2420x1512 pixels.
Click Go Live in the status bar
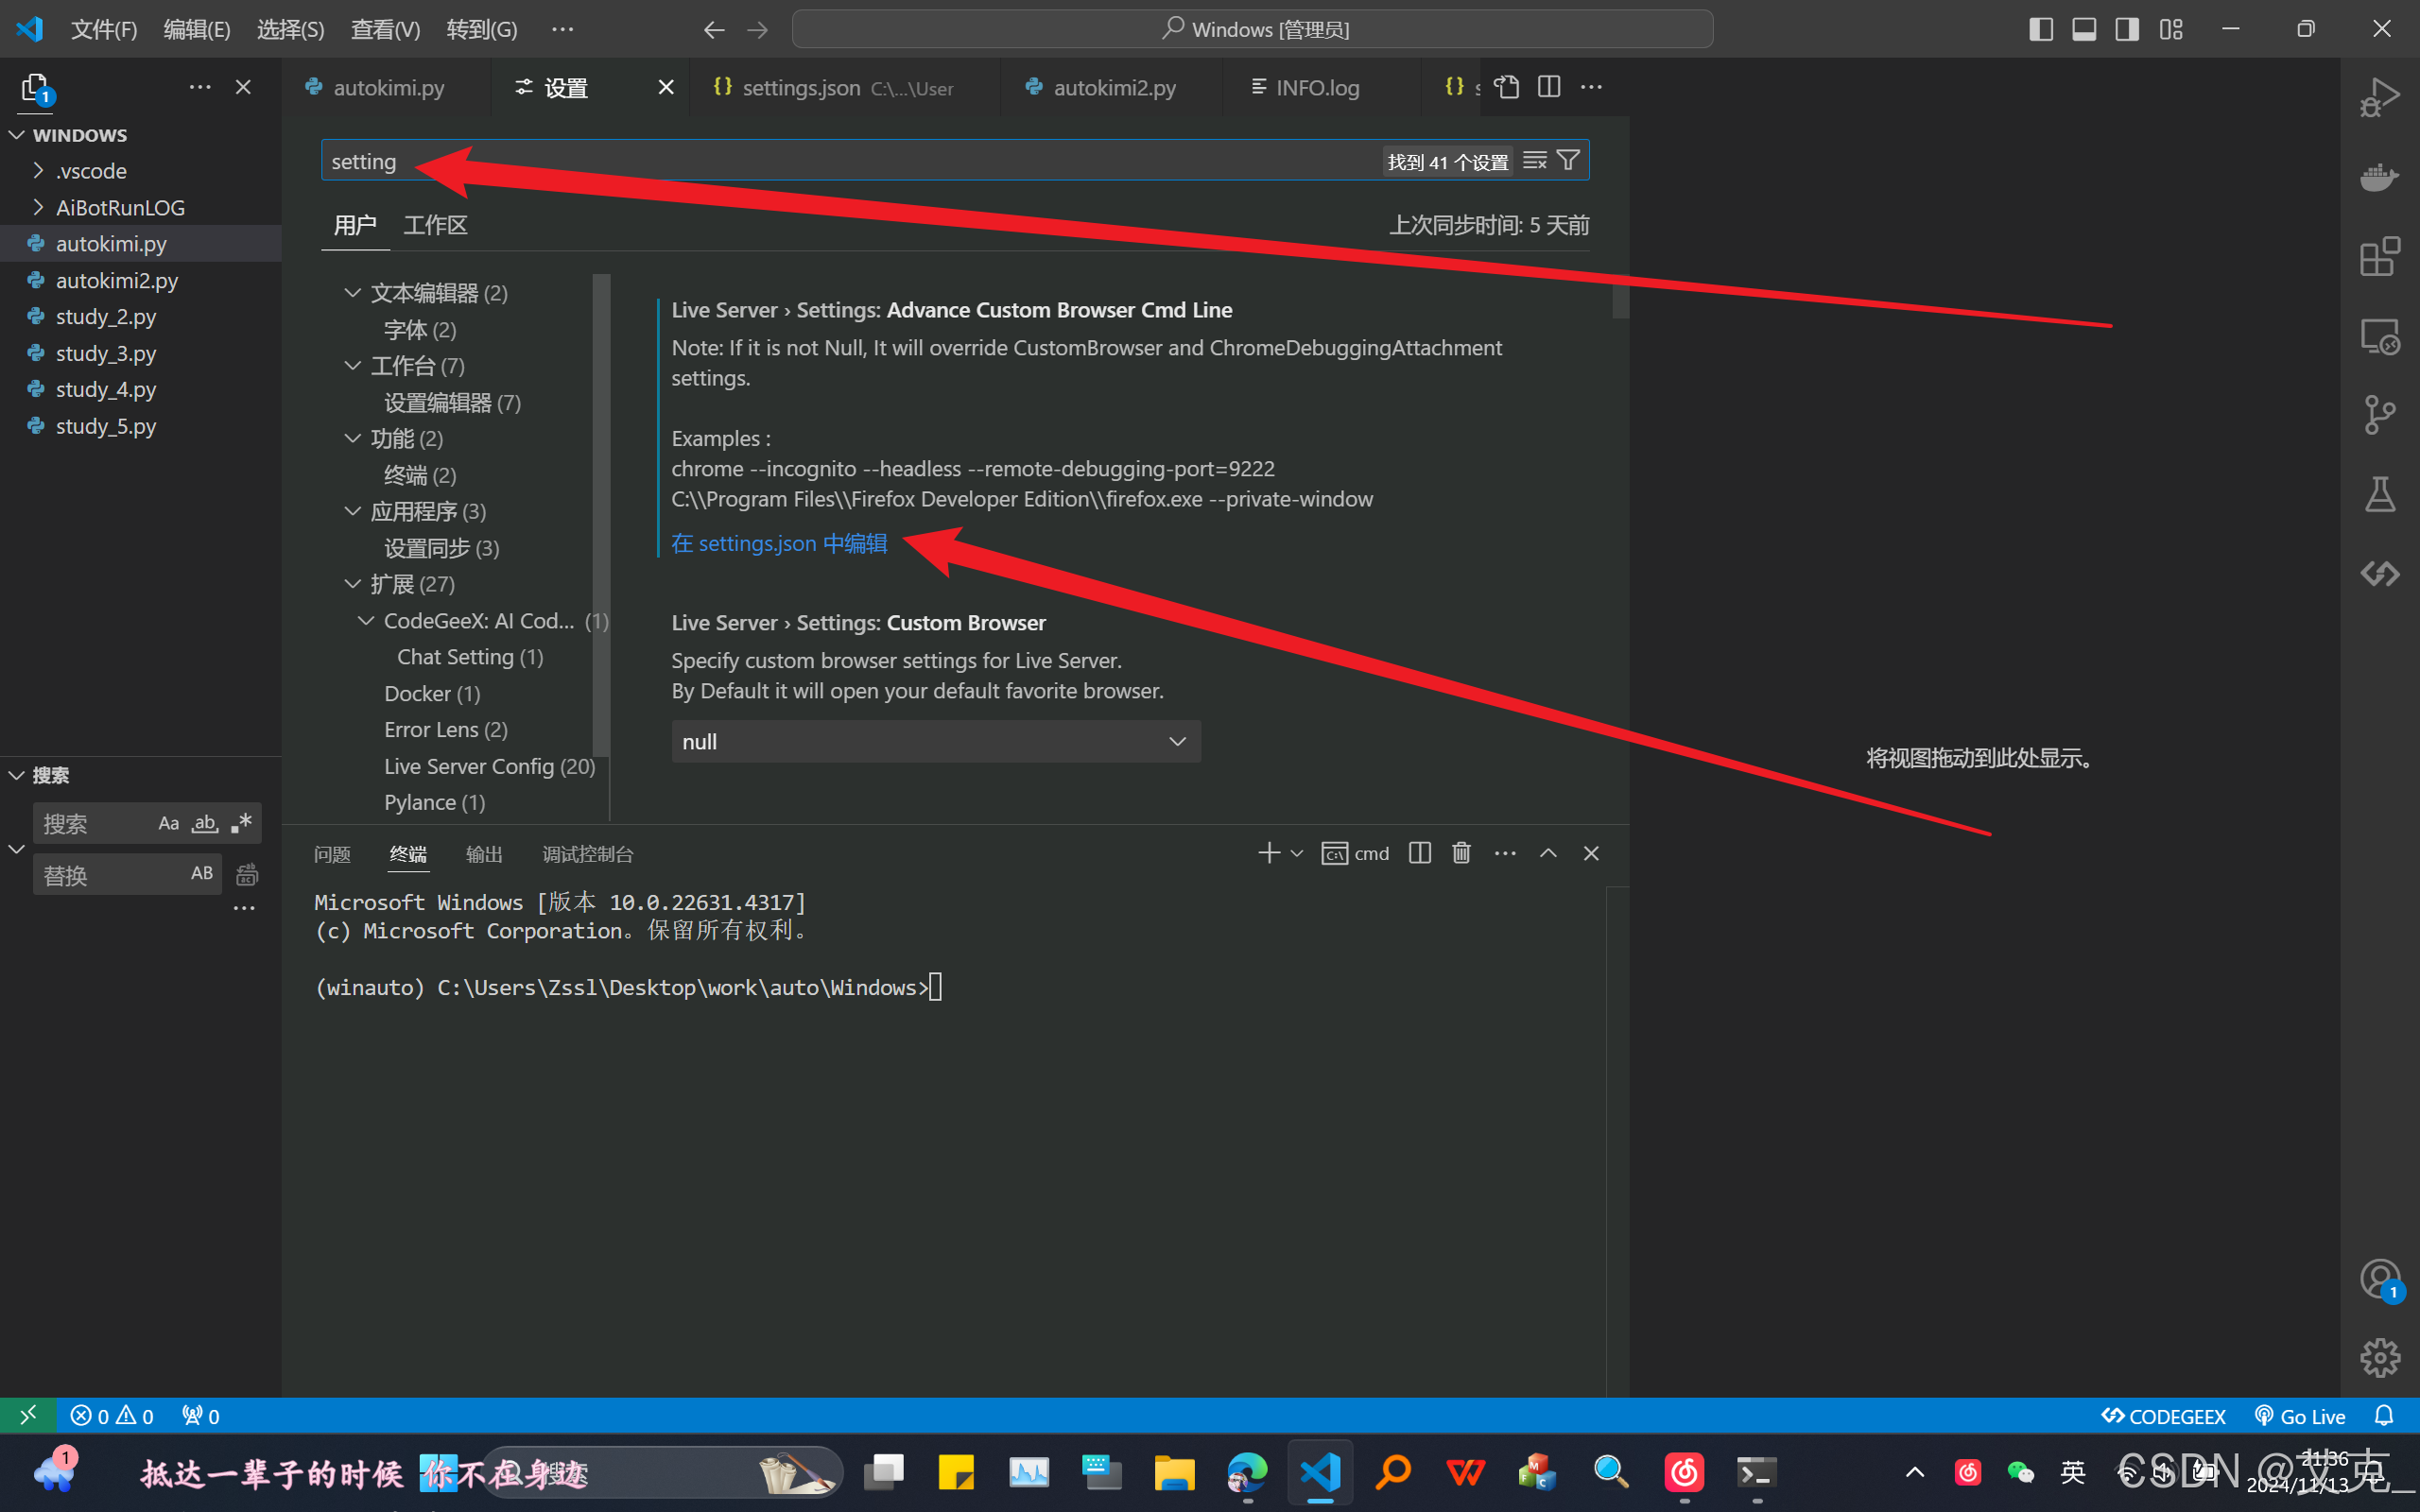coord(2300,1415)
